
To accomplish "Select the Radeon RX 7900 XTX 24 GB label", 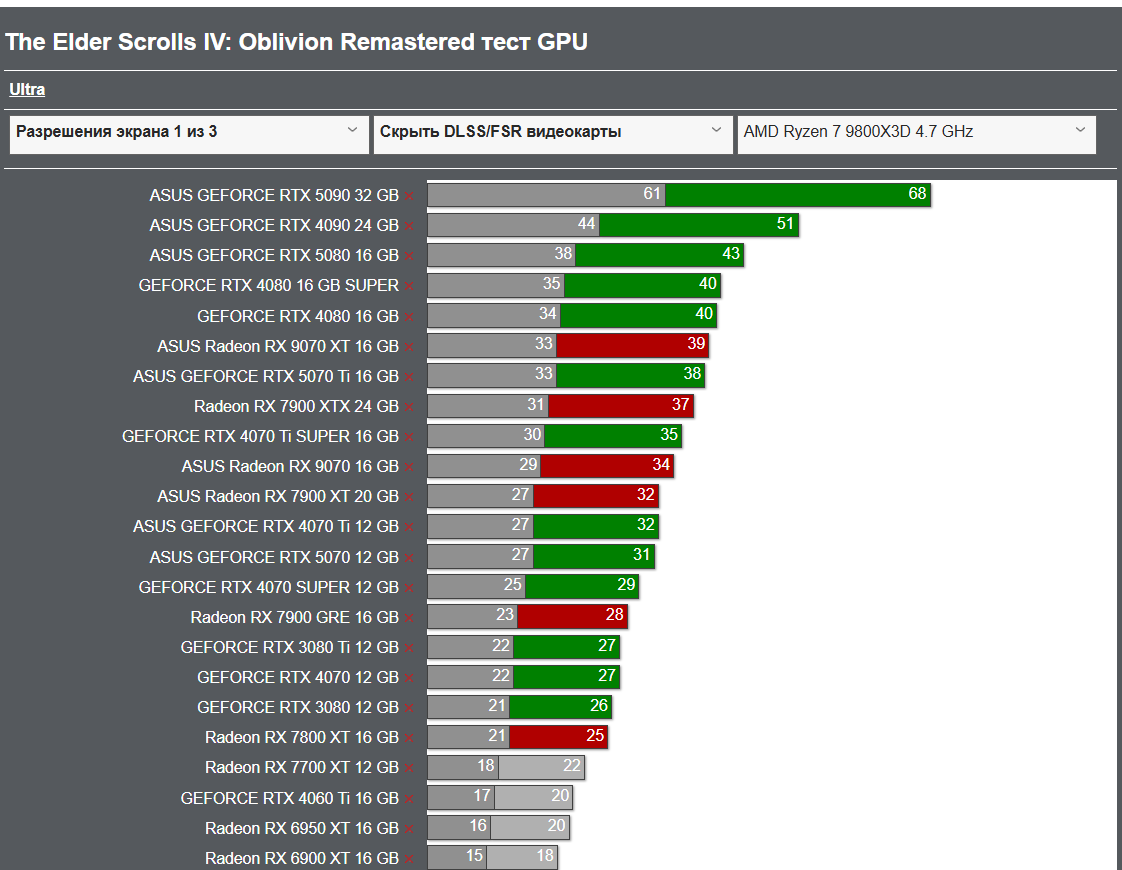I will point(296,406).
